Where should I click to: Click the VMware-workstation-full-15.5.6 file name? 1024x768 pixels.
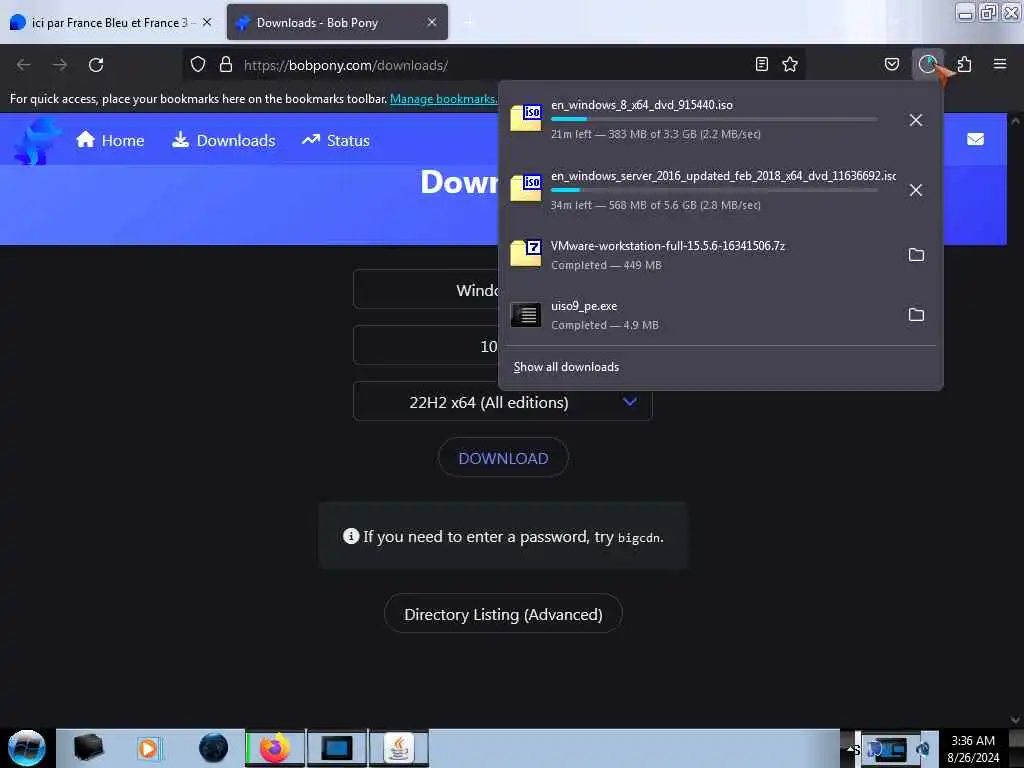click(x=667, y=246)
